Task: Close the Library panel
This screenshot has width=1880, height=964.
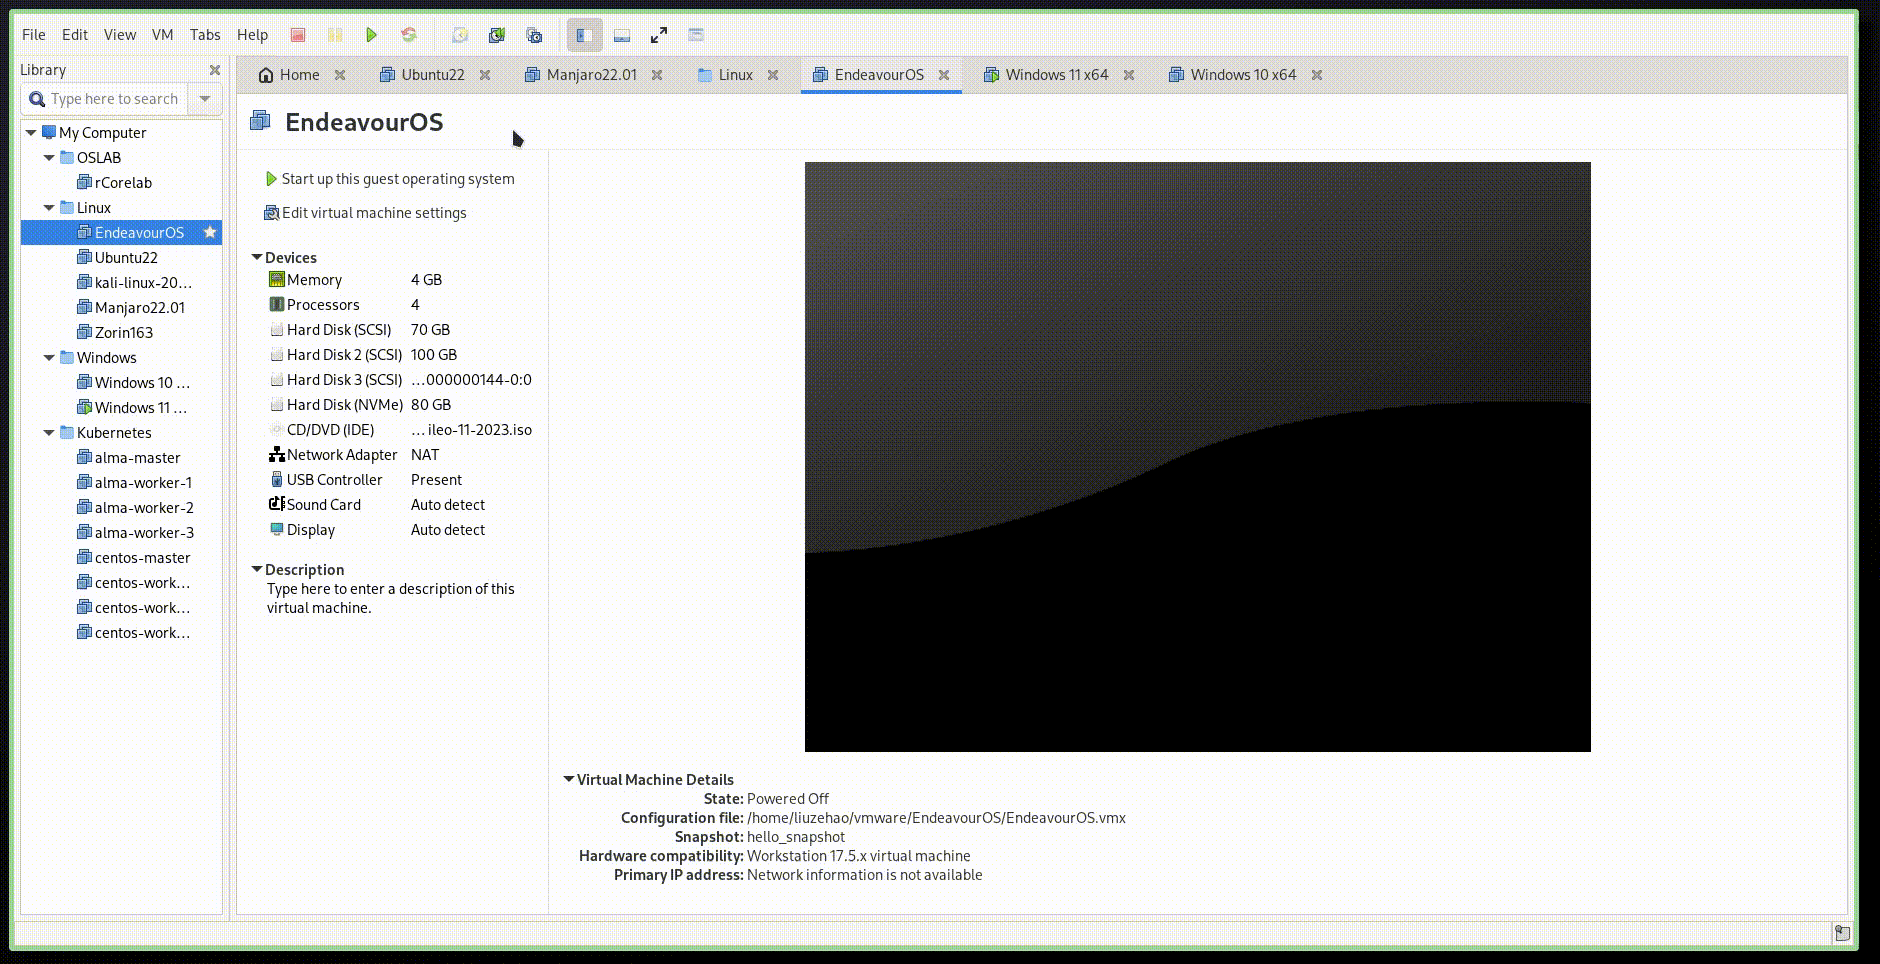Action: (x=214, y=70)
